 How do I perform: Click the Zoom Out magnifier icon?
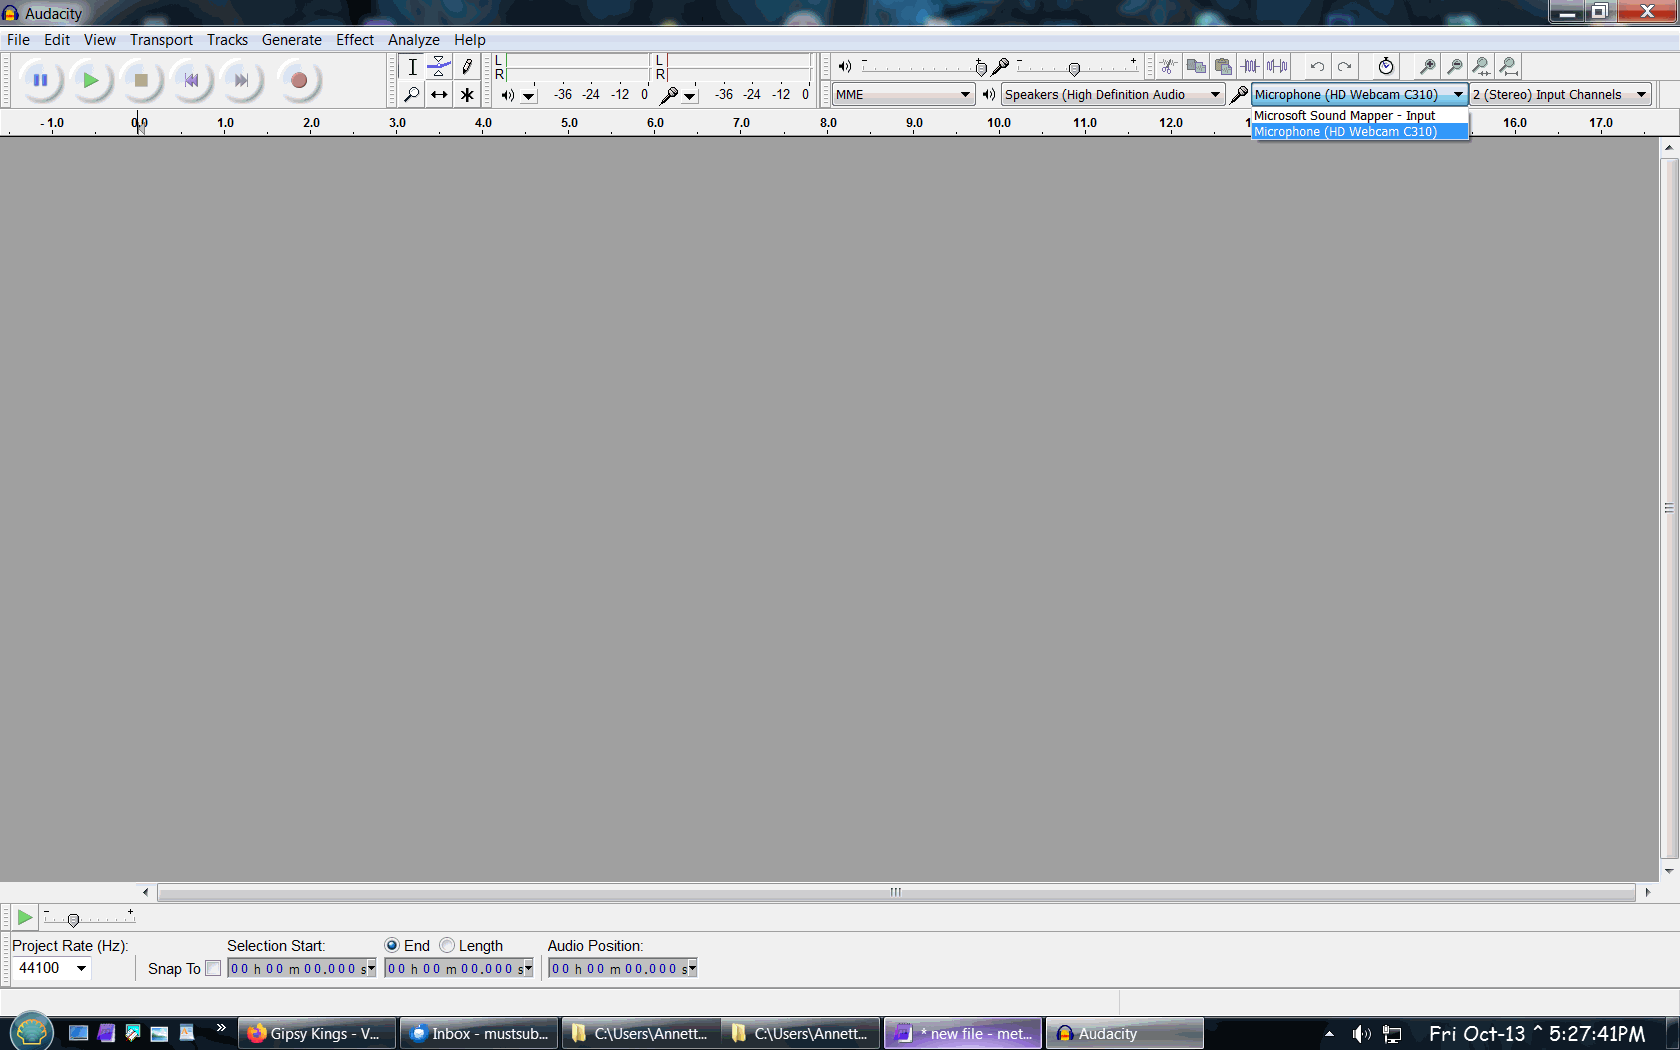[1455, 66]
